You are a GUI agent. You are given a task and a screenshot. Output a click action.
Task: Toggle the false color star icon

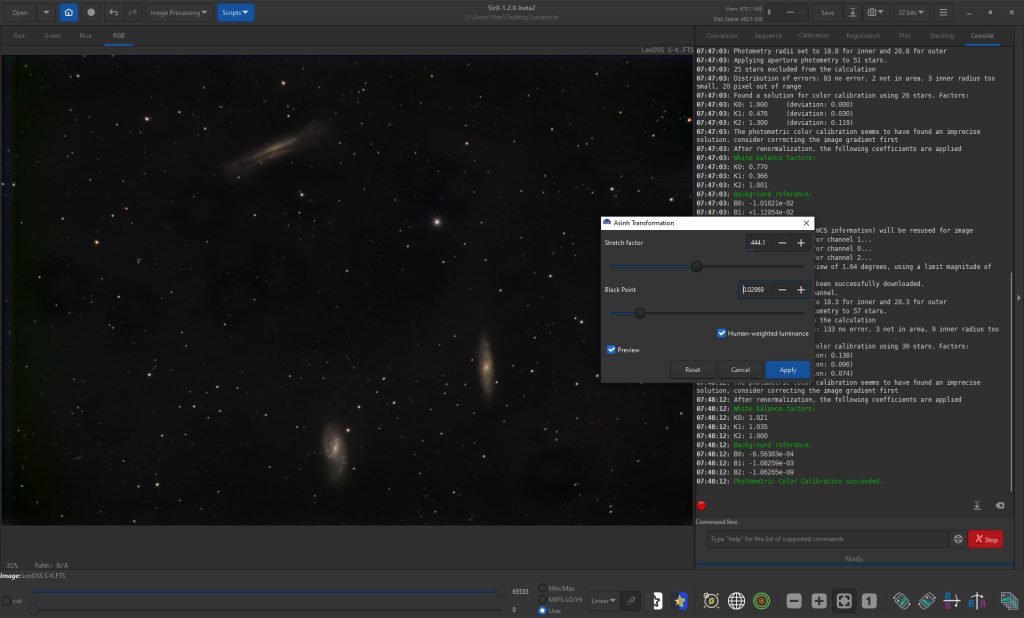click(x=680, y=600)
